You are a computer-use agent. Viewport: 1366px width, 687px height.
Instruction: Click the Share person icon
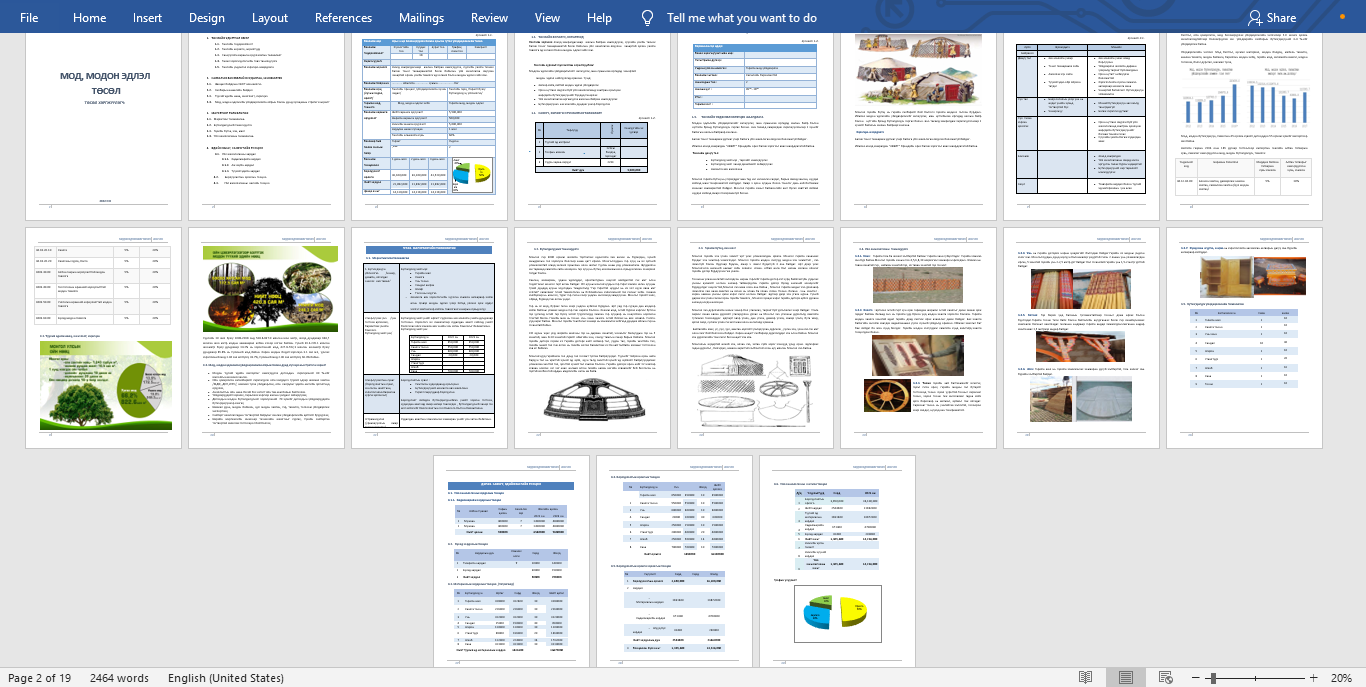pos(1255,18)
